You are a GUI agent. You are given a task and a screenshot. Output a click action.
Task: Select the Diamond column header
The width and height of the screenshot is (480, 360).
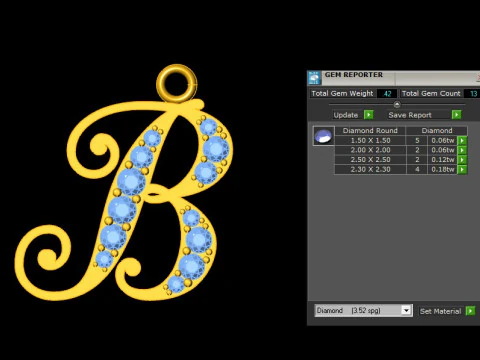[x=437, y=131]
